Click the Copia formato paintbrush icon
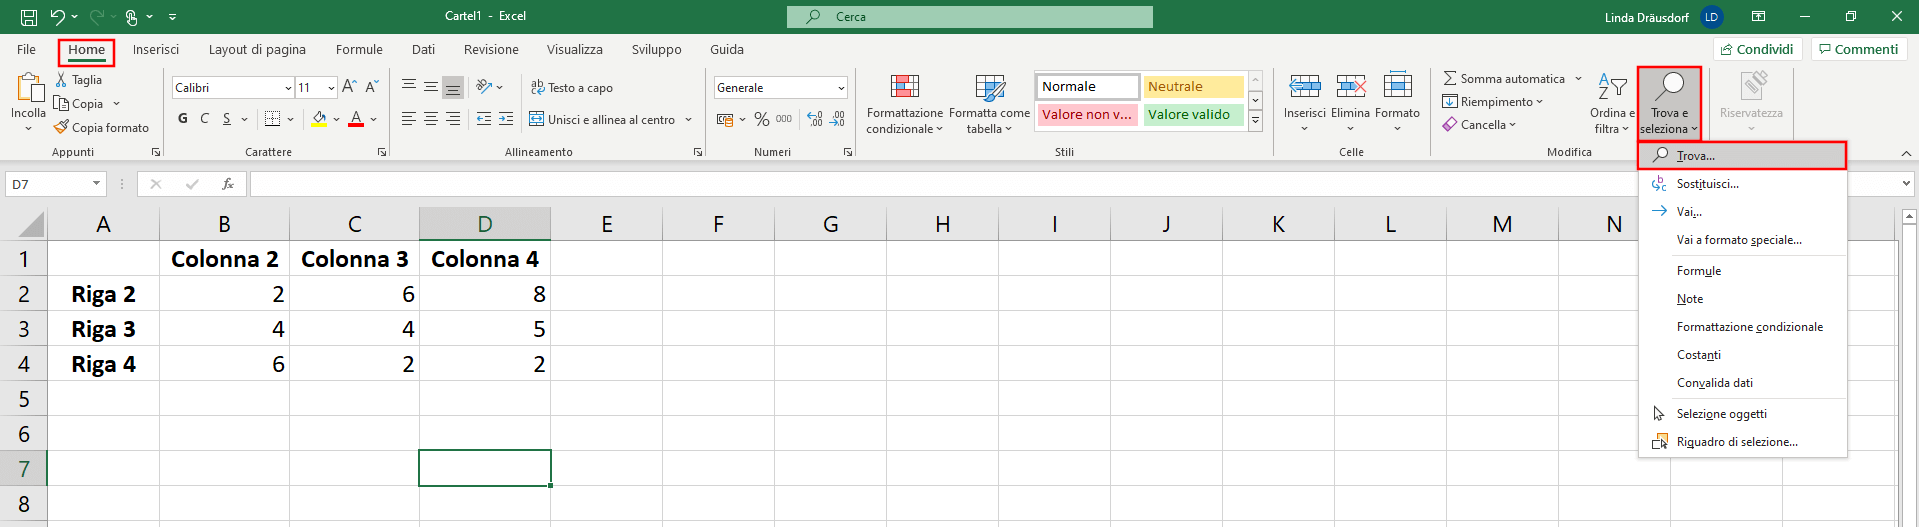Screen dimensions: 1919x527 (62, 128)
